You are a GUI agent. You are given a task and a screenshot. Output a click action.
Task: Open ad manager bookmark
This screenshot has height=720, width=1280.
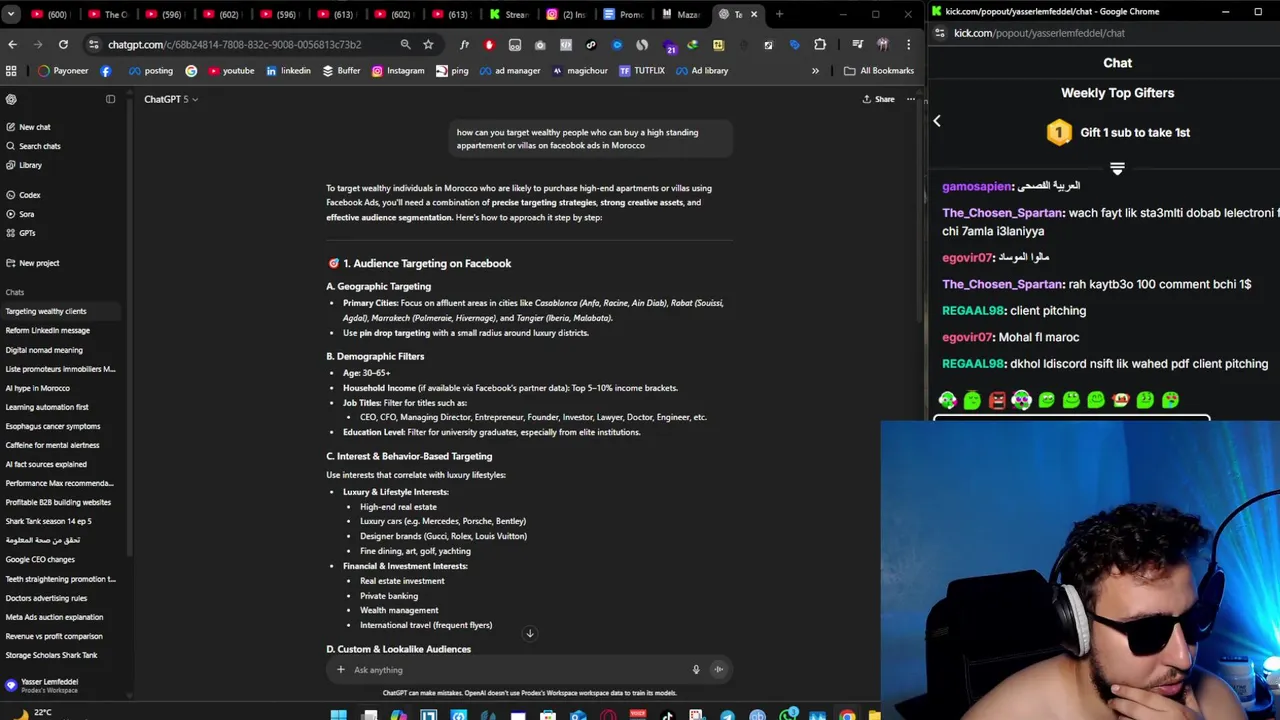tap(510, 71)
